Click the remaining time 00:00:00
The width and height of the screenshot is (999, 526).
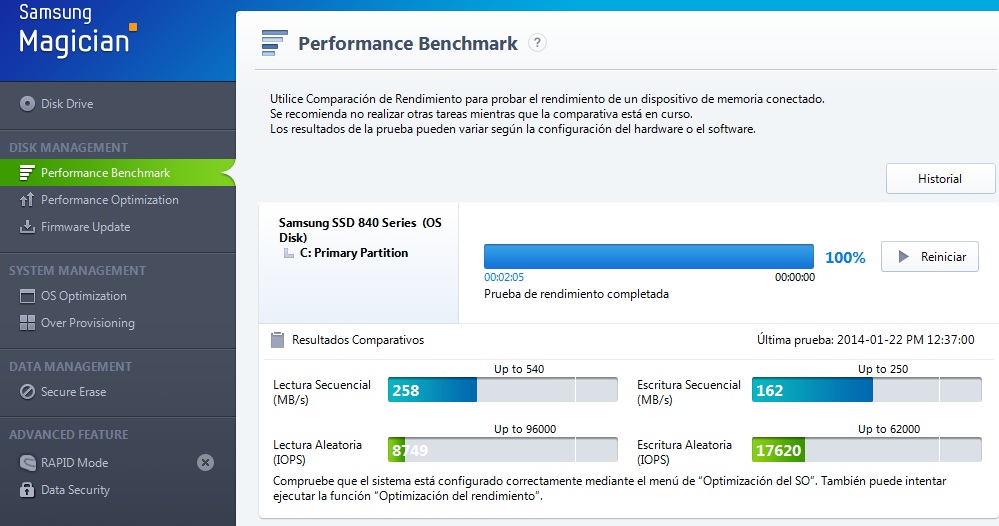point(794,277)
